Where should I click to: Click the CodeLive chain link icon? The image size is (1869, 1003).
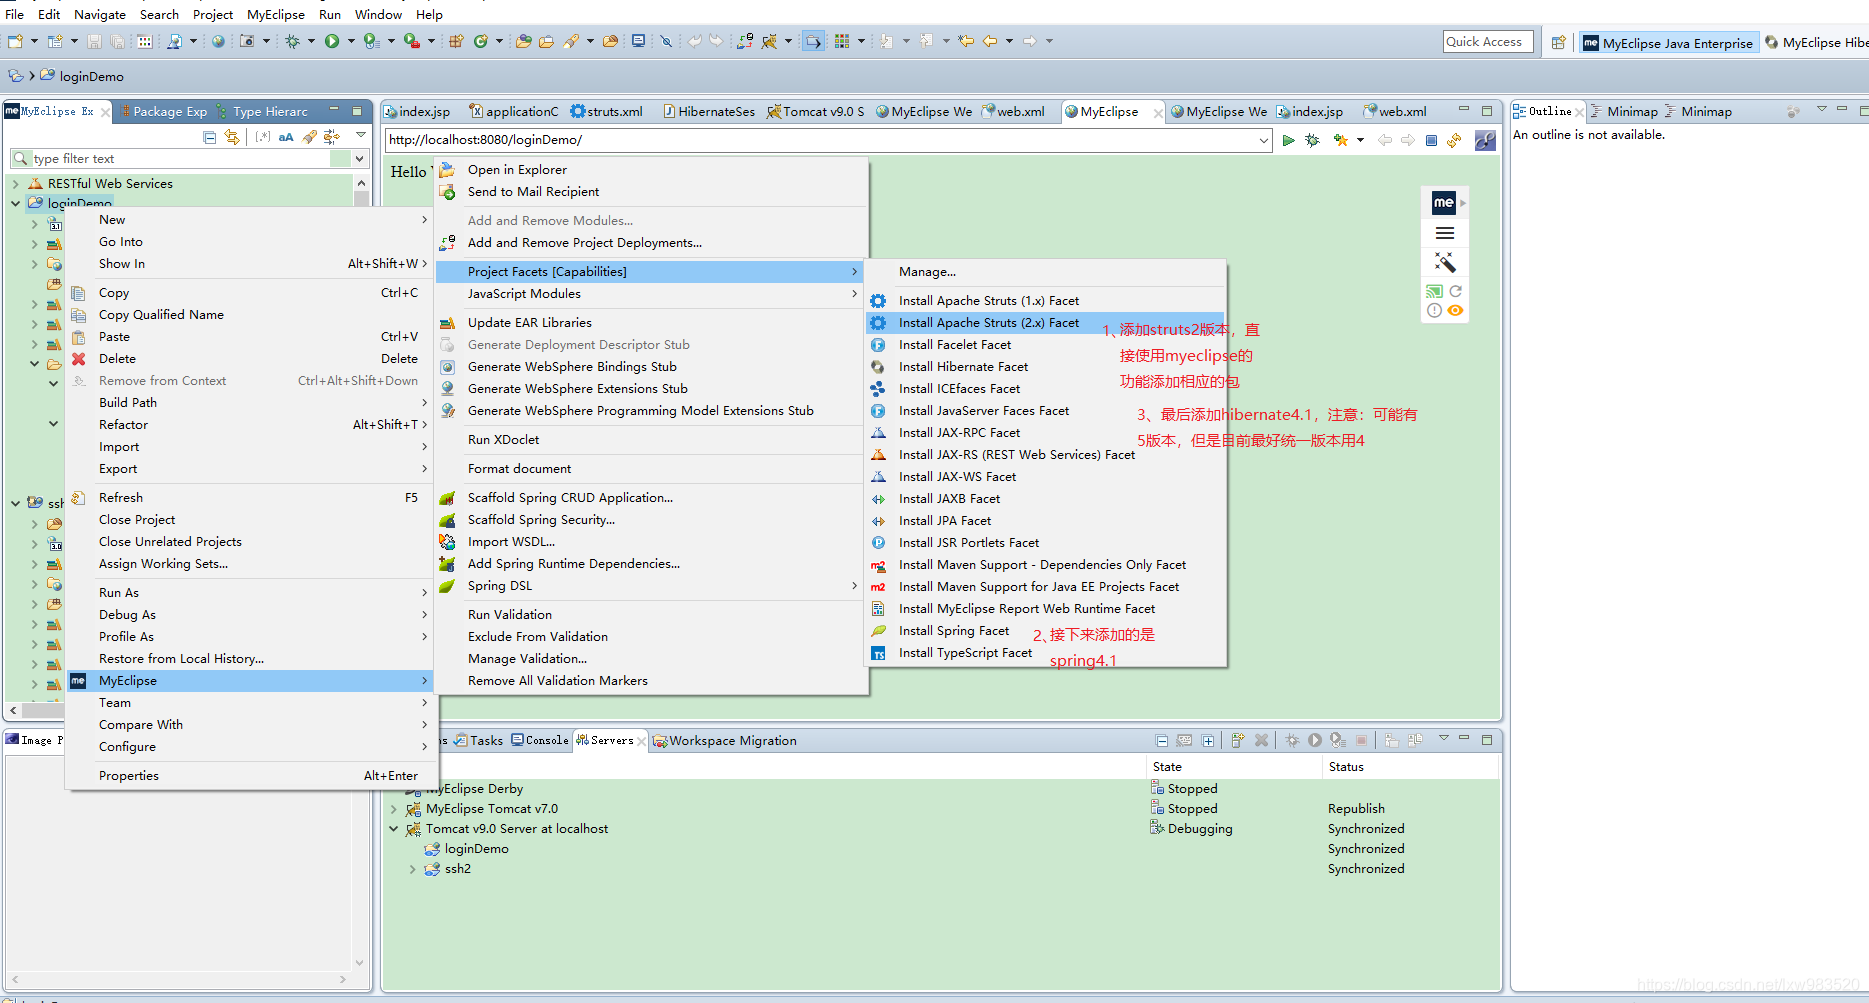pos(1485,140)
